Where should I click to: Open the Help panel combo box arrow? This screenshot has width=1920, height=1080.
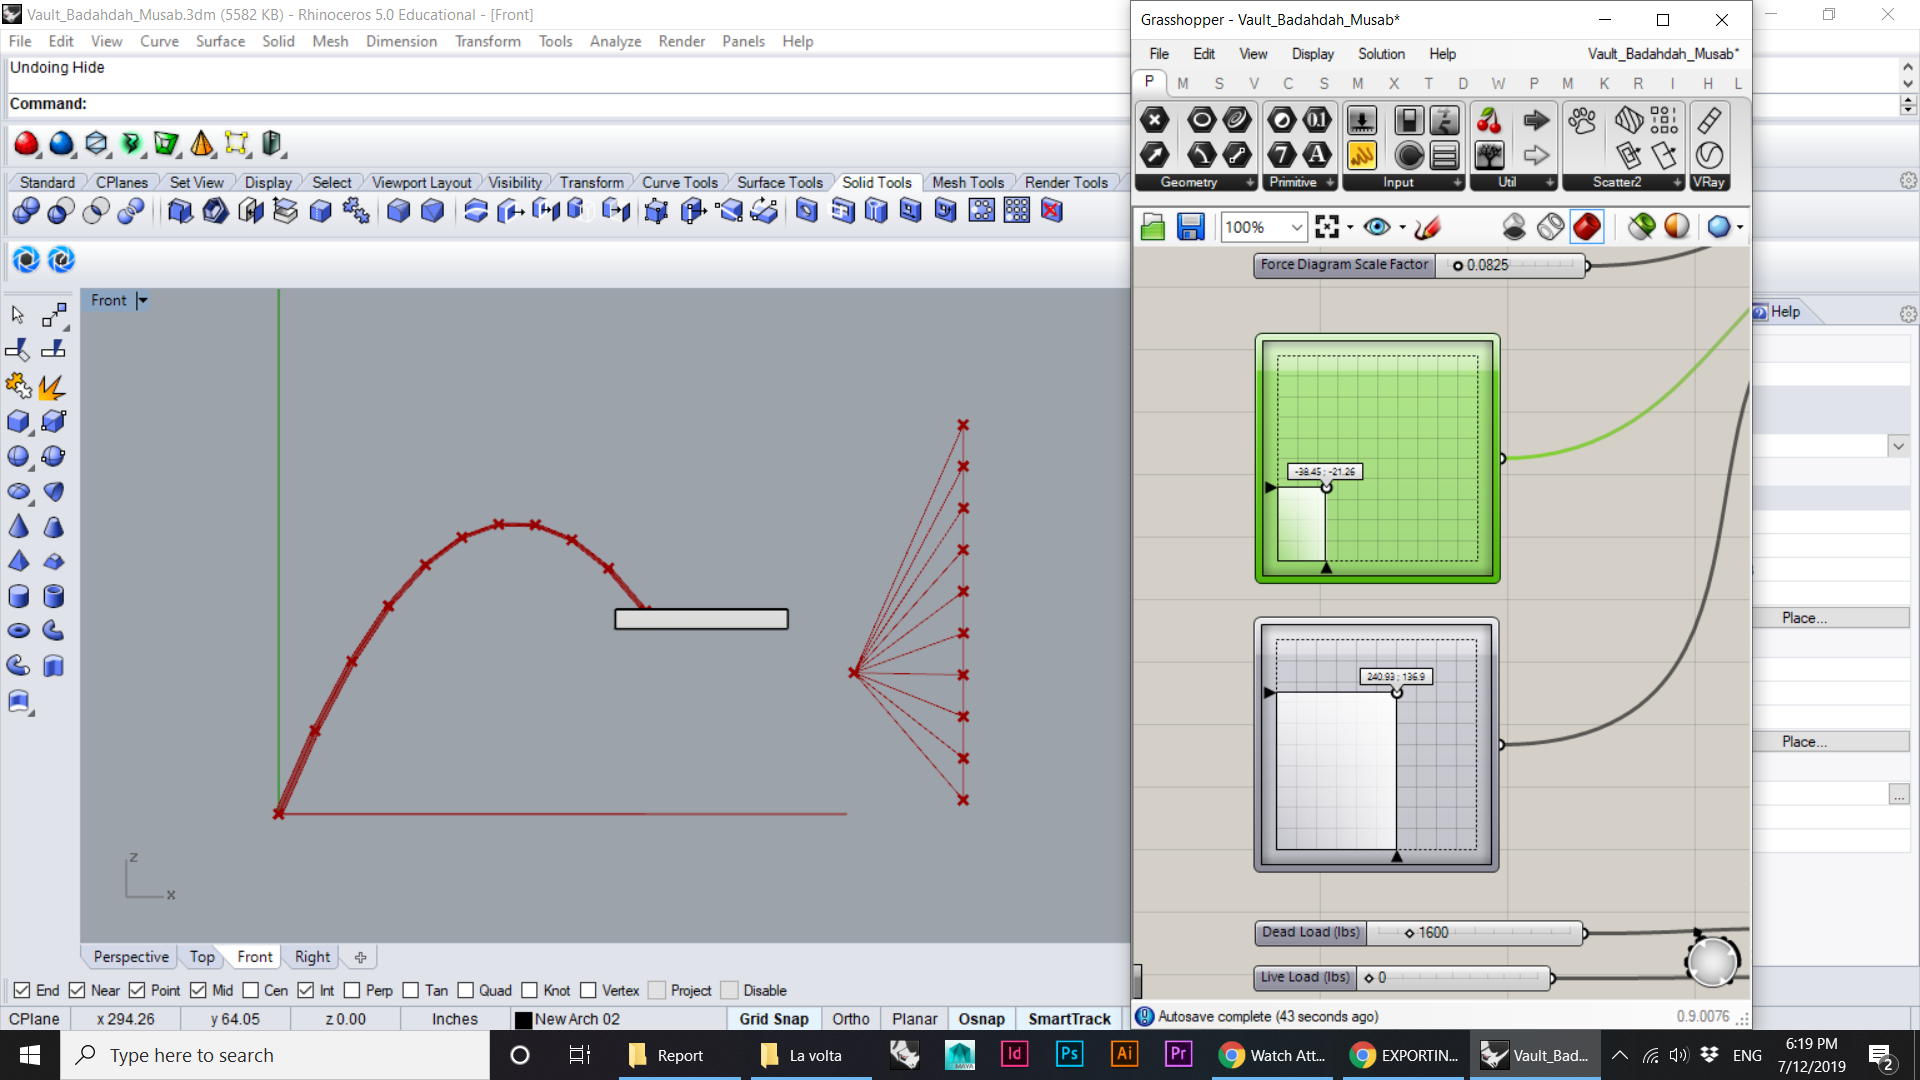1898,446
